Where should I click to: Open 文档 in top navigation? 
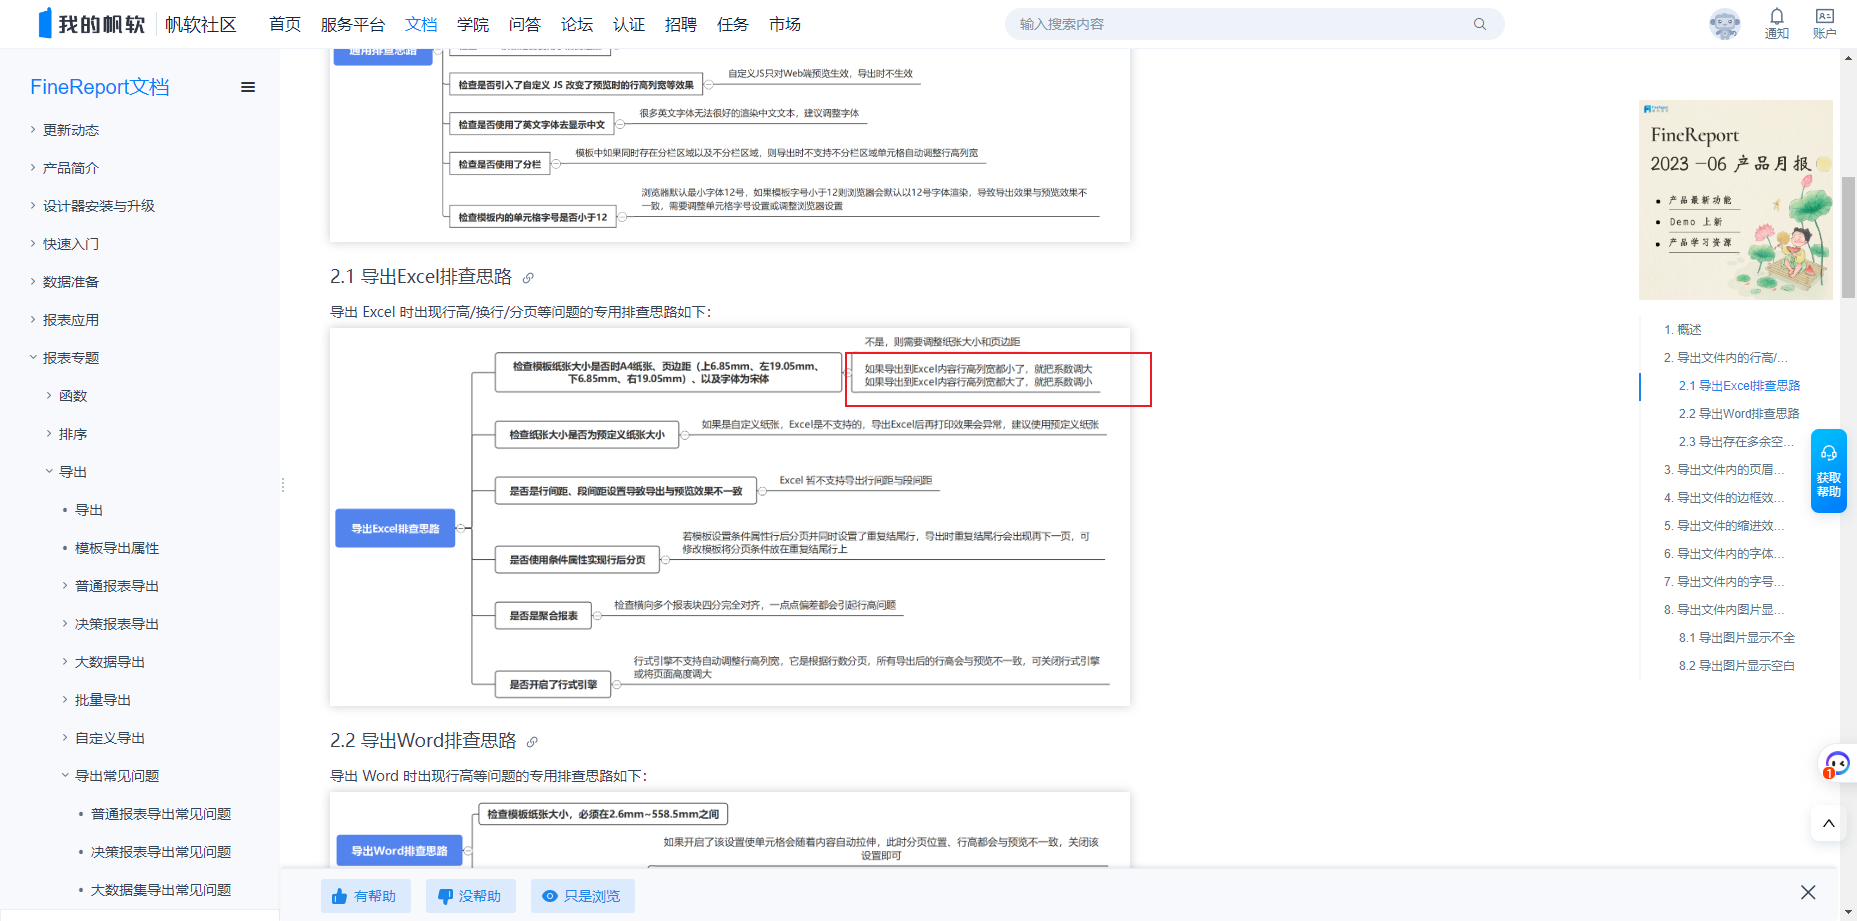click(x=421, y=24)
